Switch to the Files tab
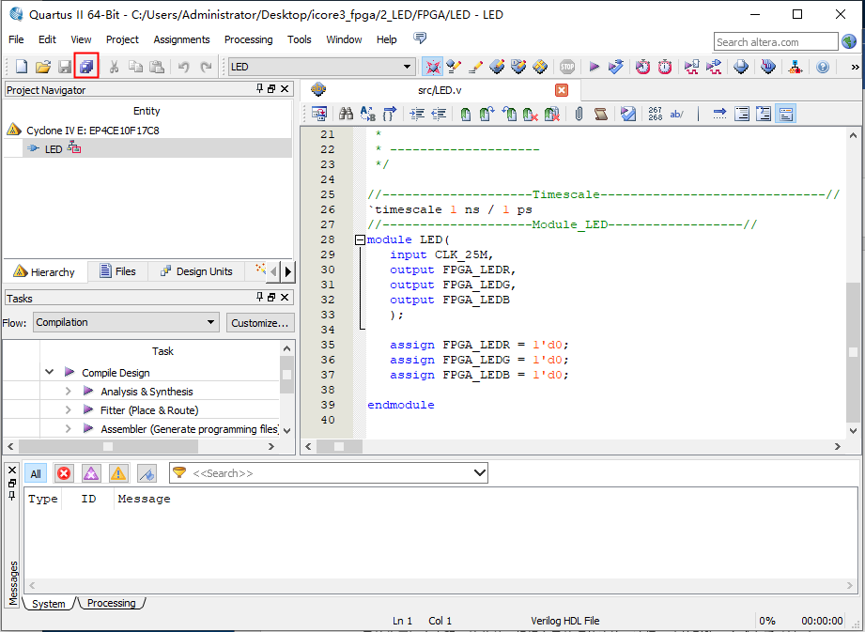The height and width of the screenshot is (632, 865). click(117, 271)
